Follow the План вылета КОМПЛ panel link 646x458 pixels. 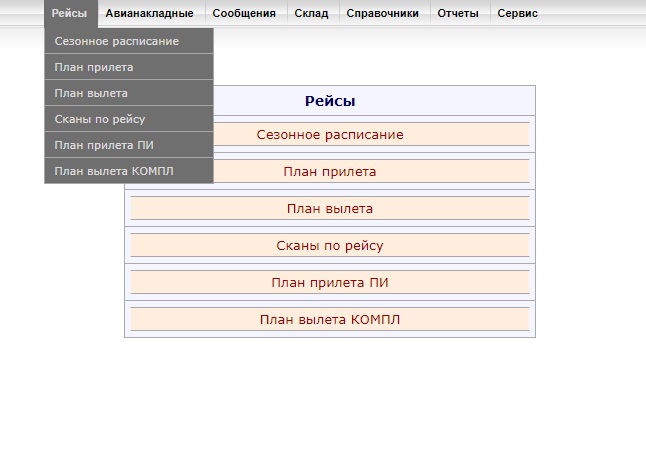tap(330, 320)
